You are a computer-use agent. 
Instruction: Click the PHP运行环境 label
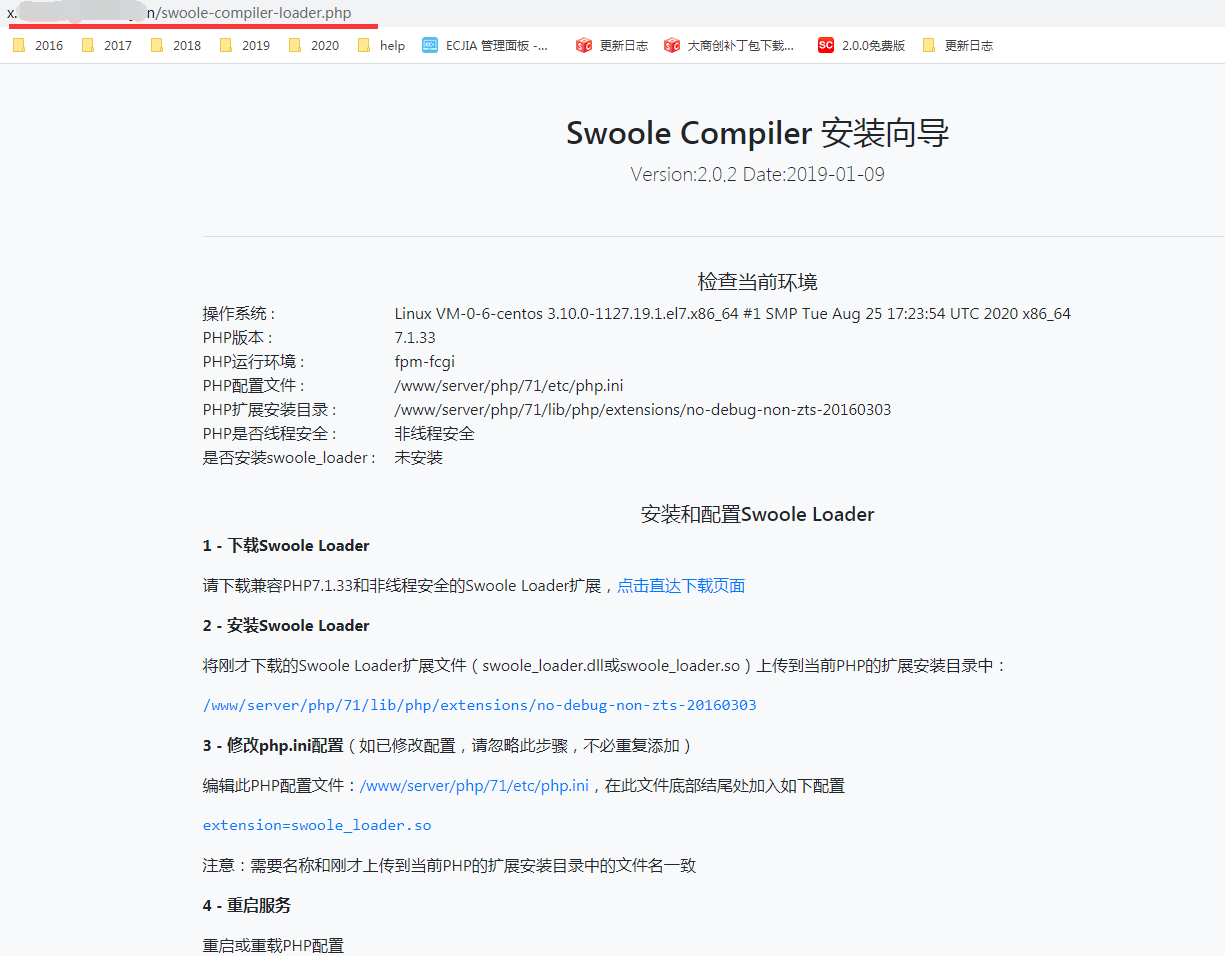[254, 362]
